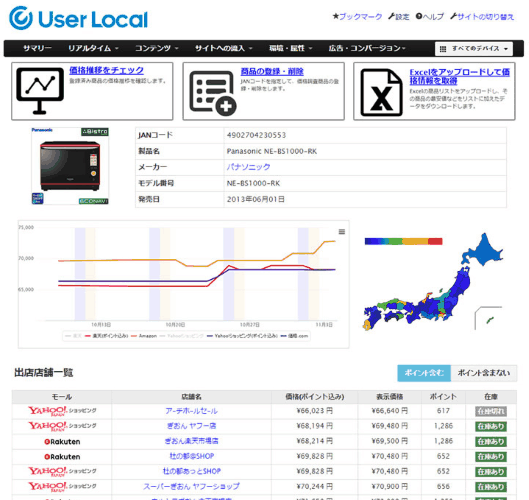Viewport: 529px width, 500px height.
Task: Expand リアルタイム menu
Action: [x=93, y=48]
